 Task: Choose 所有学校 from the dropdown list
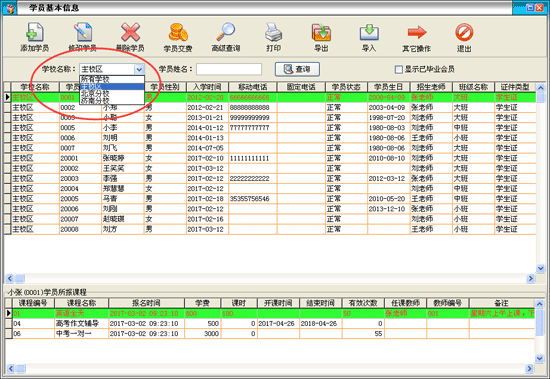point(112,79)
